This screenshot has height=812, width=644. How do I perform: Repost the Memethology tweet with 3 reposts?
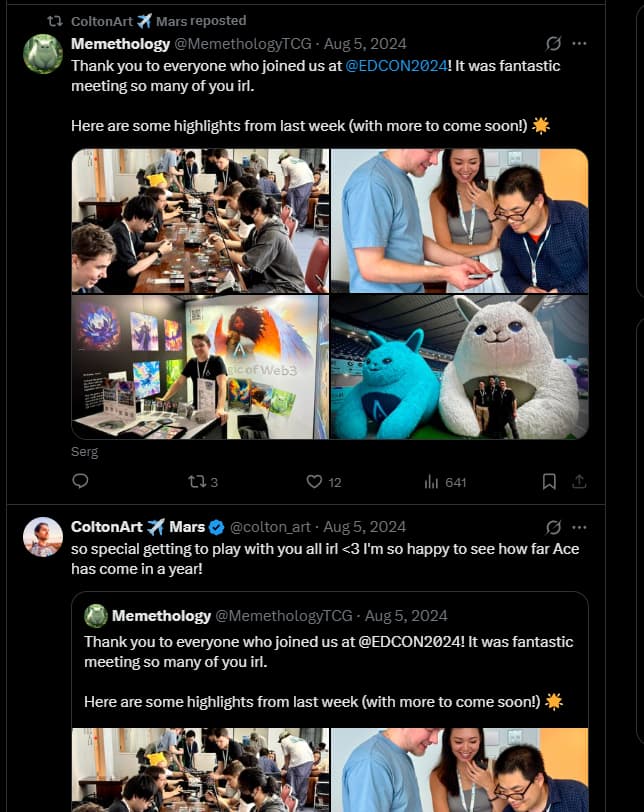click(203, 482)
